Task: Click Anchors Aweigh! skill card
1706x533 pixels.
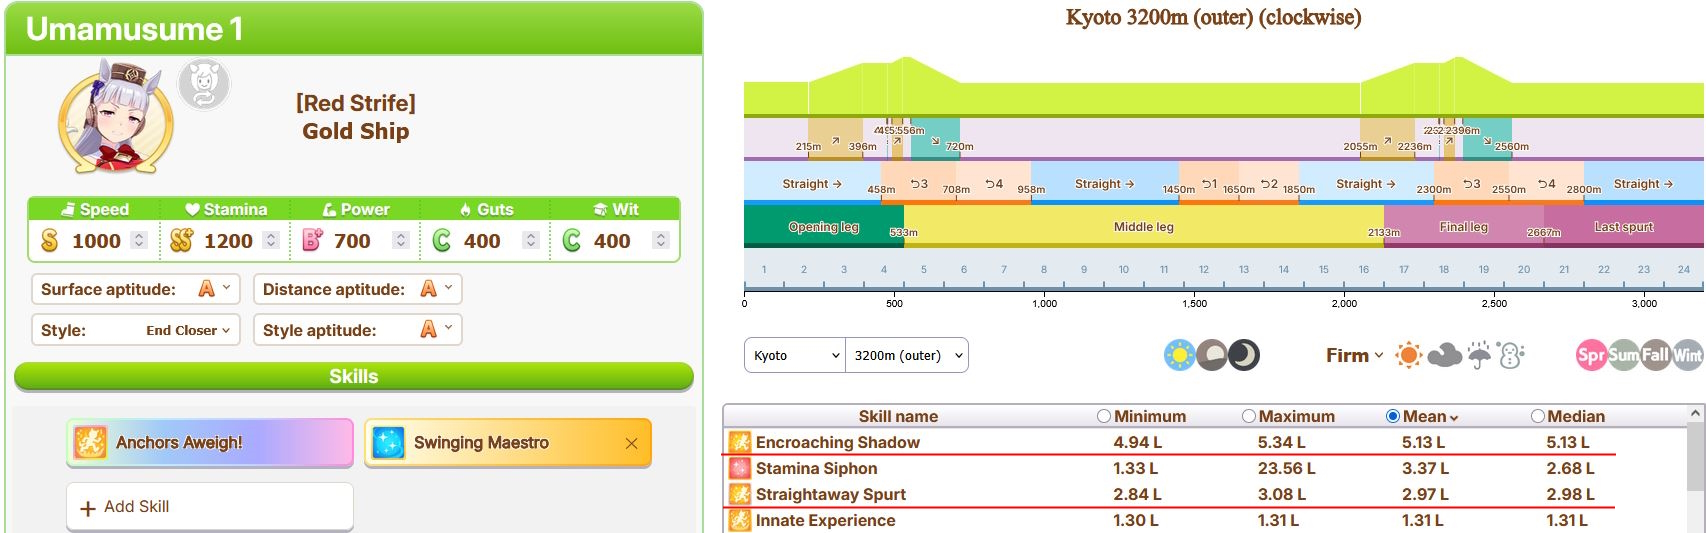Action: point(210,443)
